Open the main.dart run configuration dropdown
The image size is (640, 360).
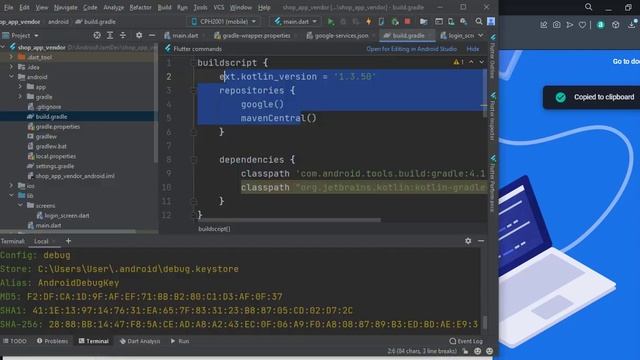coord(296,22)
